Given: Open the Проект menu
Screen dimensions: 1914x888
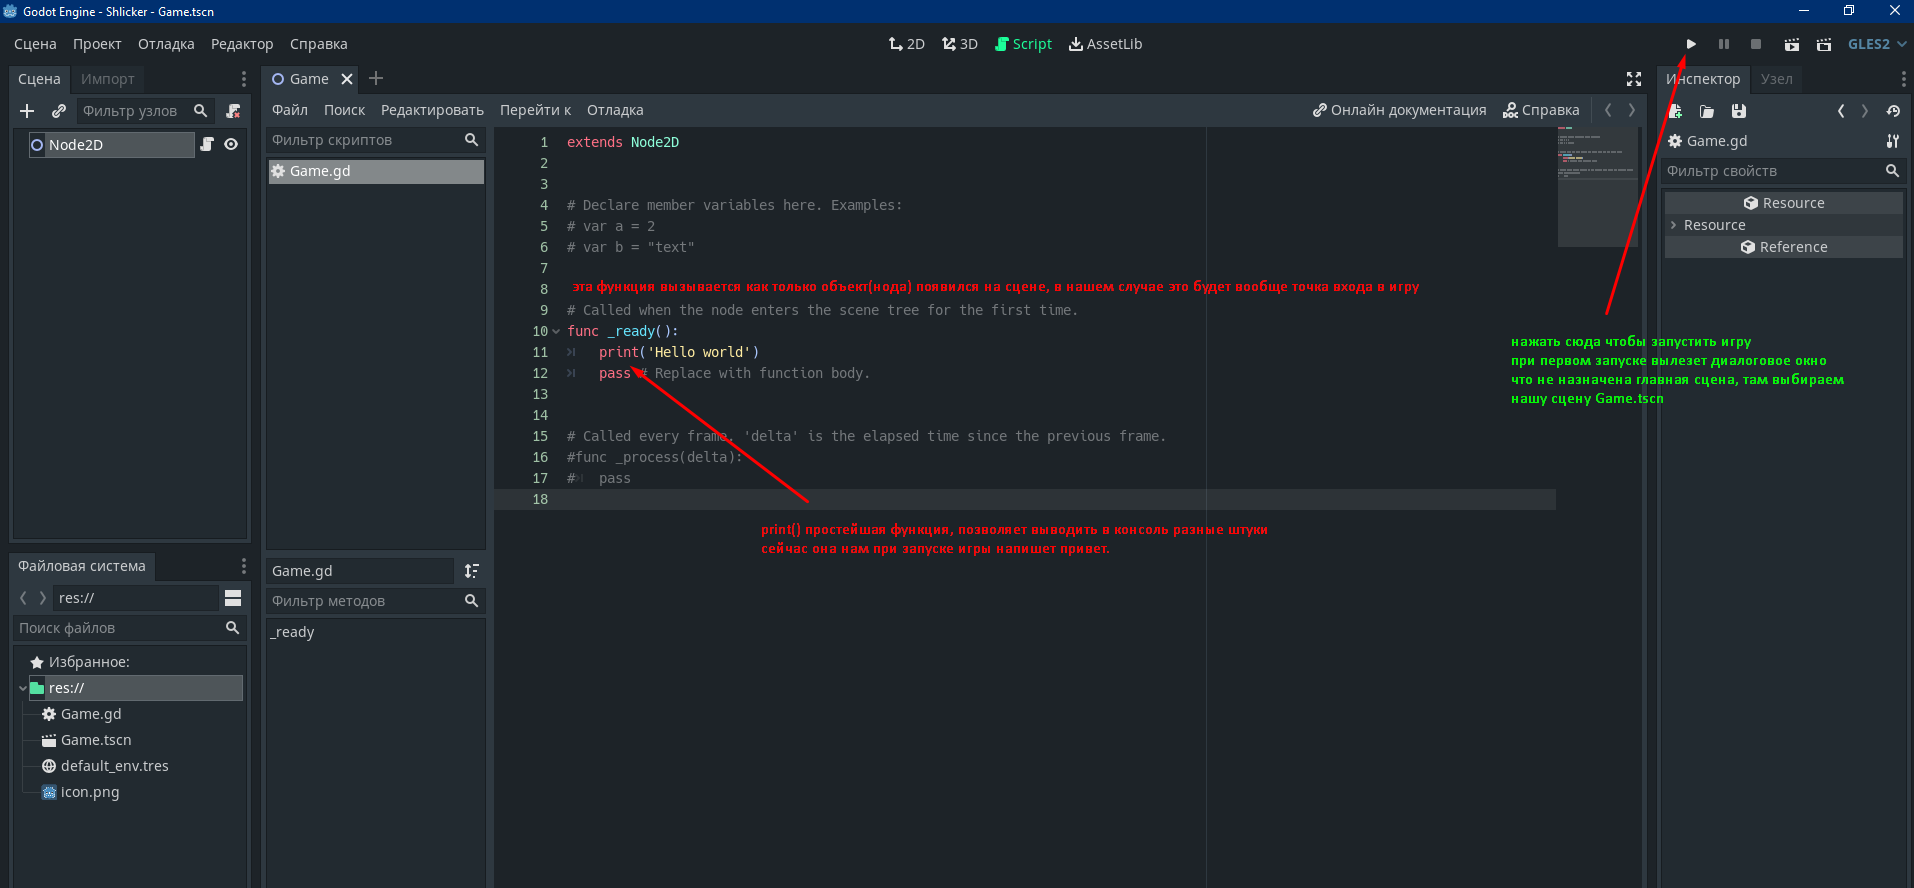Looking at the screenshot, I should point(97,44).
